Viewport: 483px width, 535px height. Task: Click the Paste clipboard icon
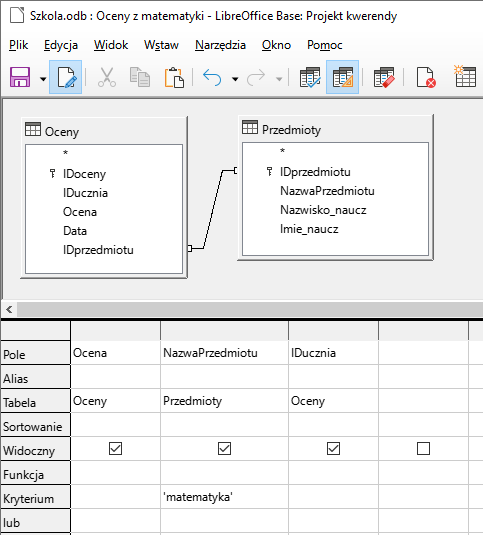[174, 77]
